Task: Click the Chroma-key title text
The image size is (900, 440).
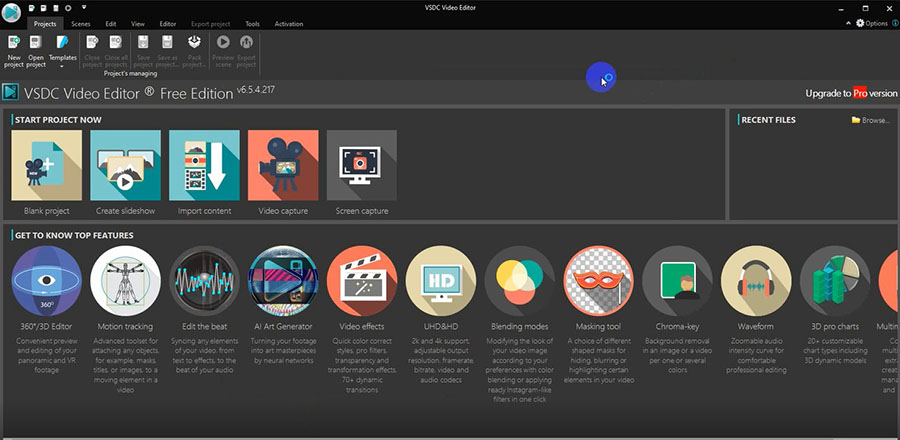Action: [677, 326]
